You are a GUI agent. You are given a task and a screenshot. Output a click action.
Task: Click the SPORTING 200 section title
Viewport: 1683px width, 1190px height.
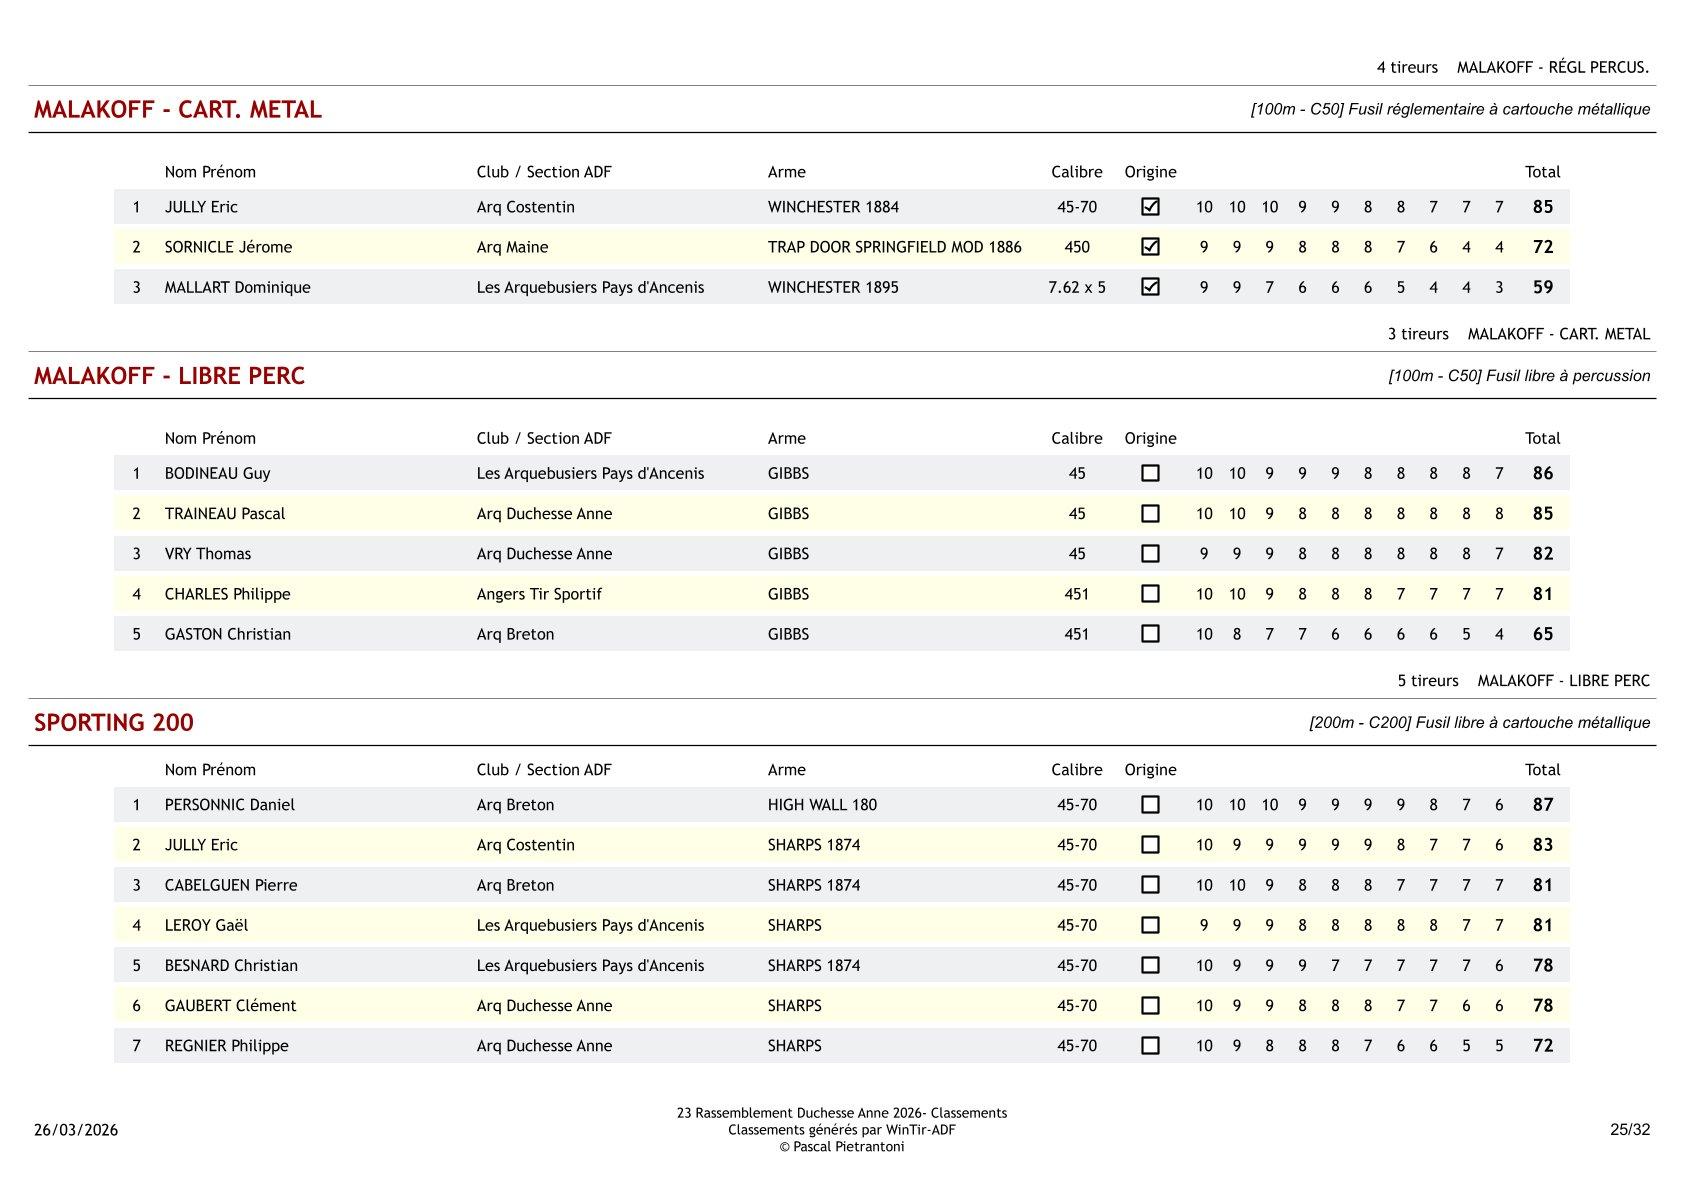click(x=114, y=723)
